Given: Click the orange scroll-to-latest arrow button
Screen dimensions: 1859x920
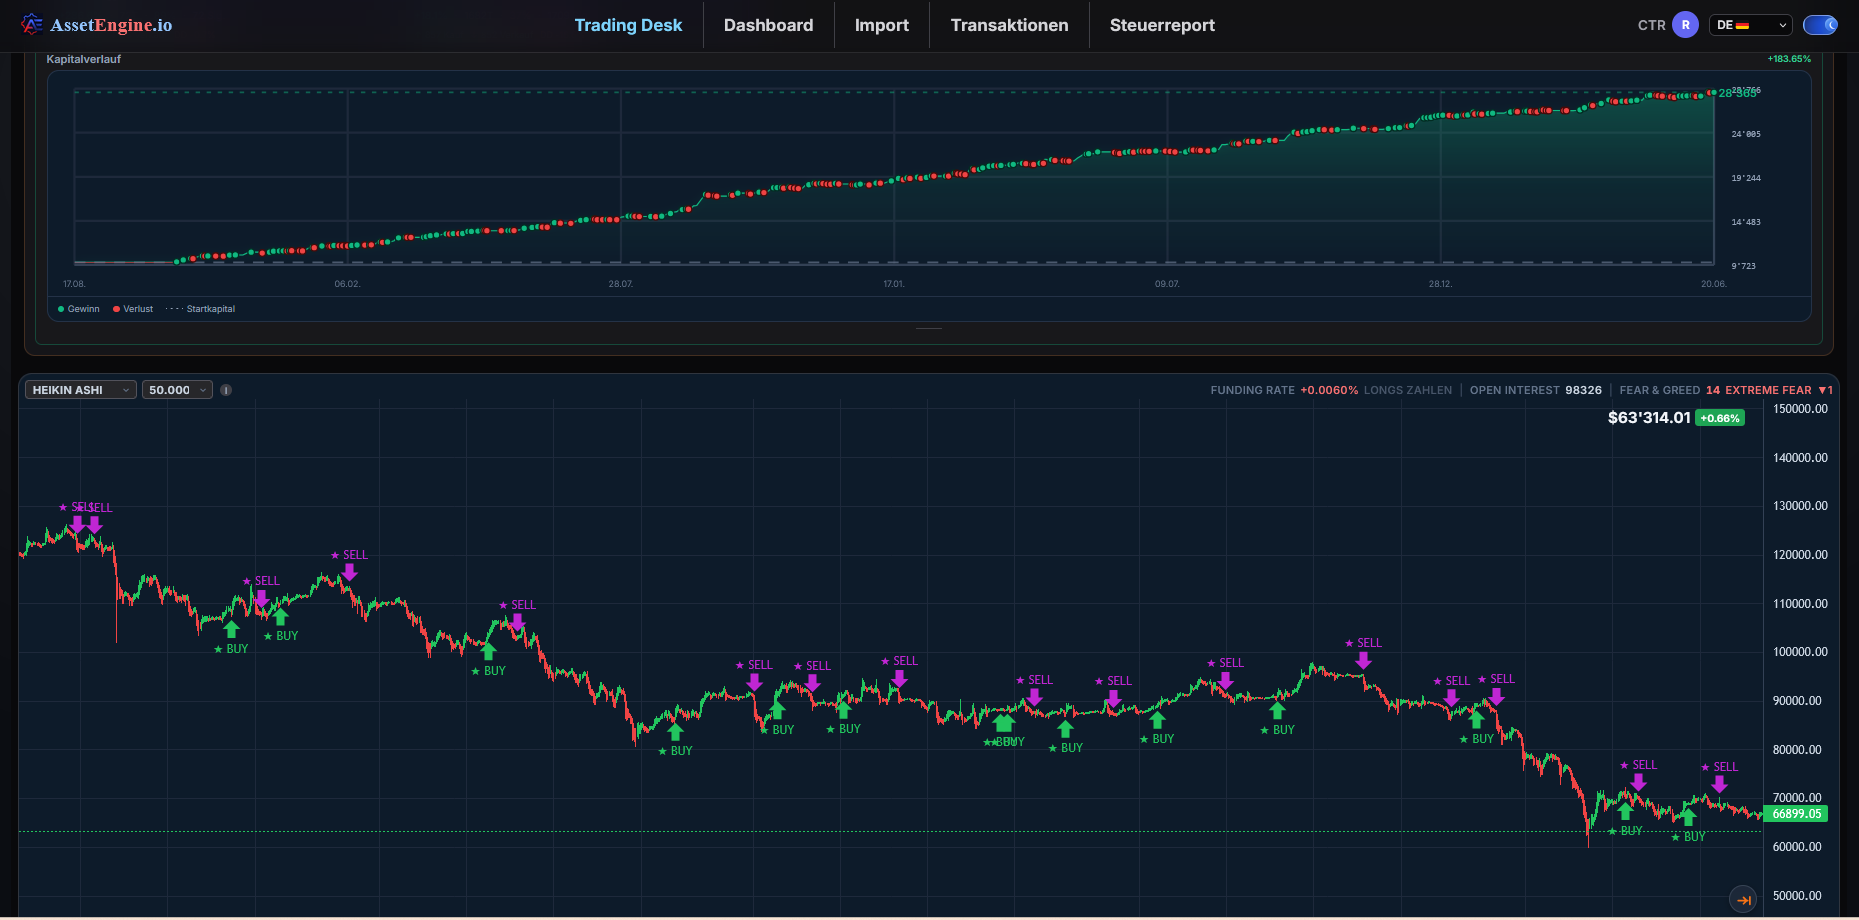Looking at the screenshot, I should coord(1743,900).
